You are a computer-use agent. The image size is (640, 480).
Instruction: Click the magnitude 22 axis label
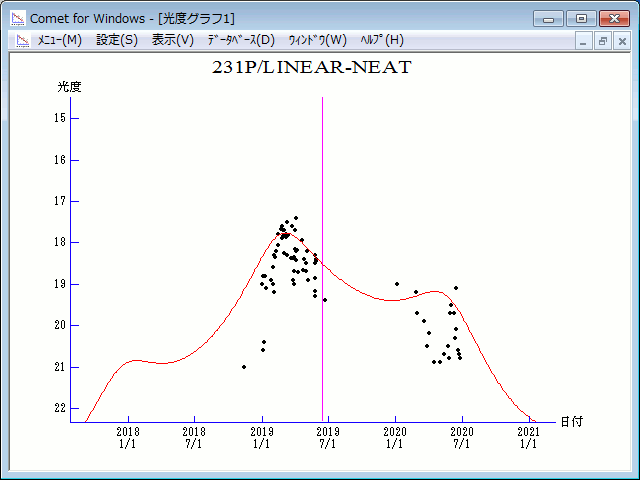click(x=60, y=408)
